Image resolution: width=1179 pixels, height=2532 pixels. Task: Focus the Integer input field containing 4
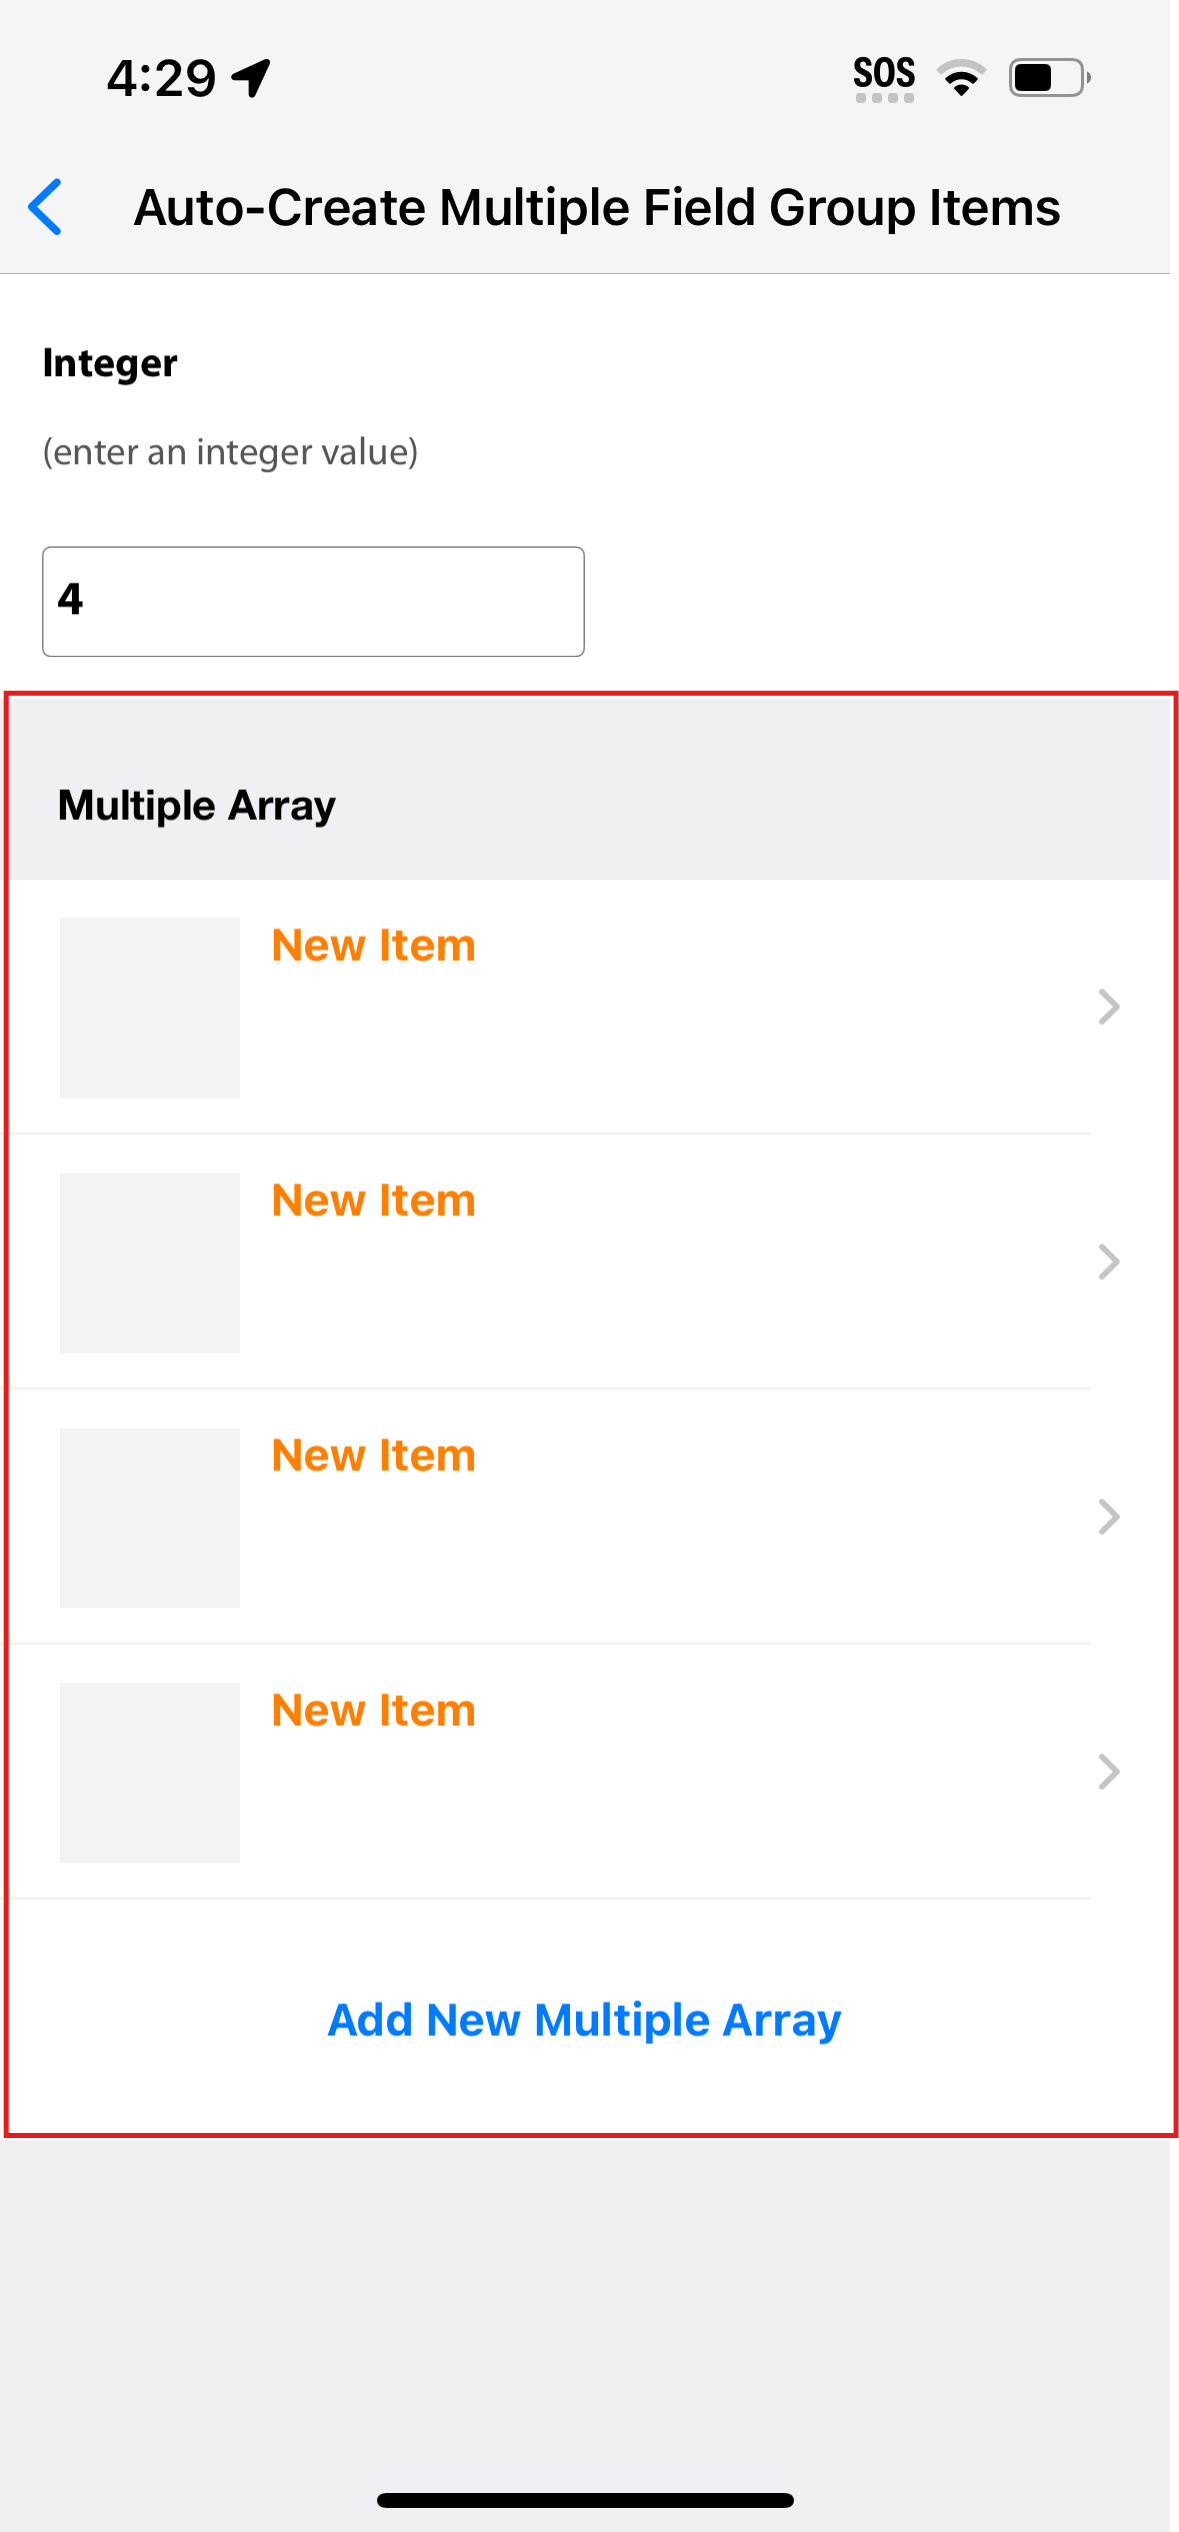(313, 601)
